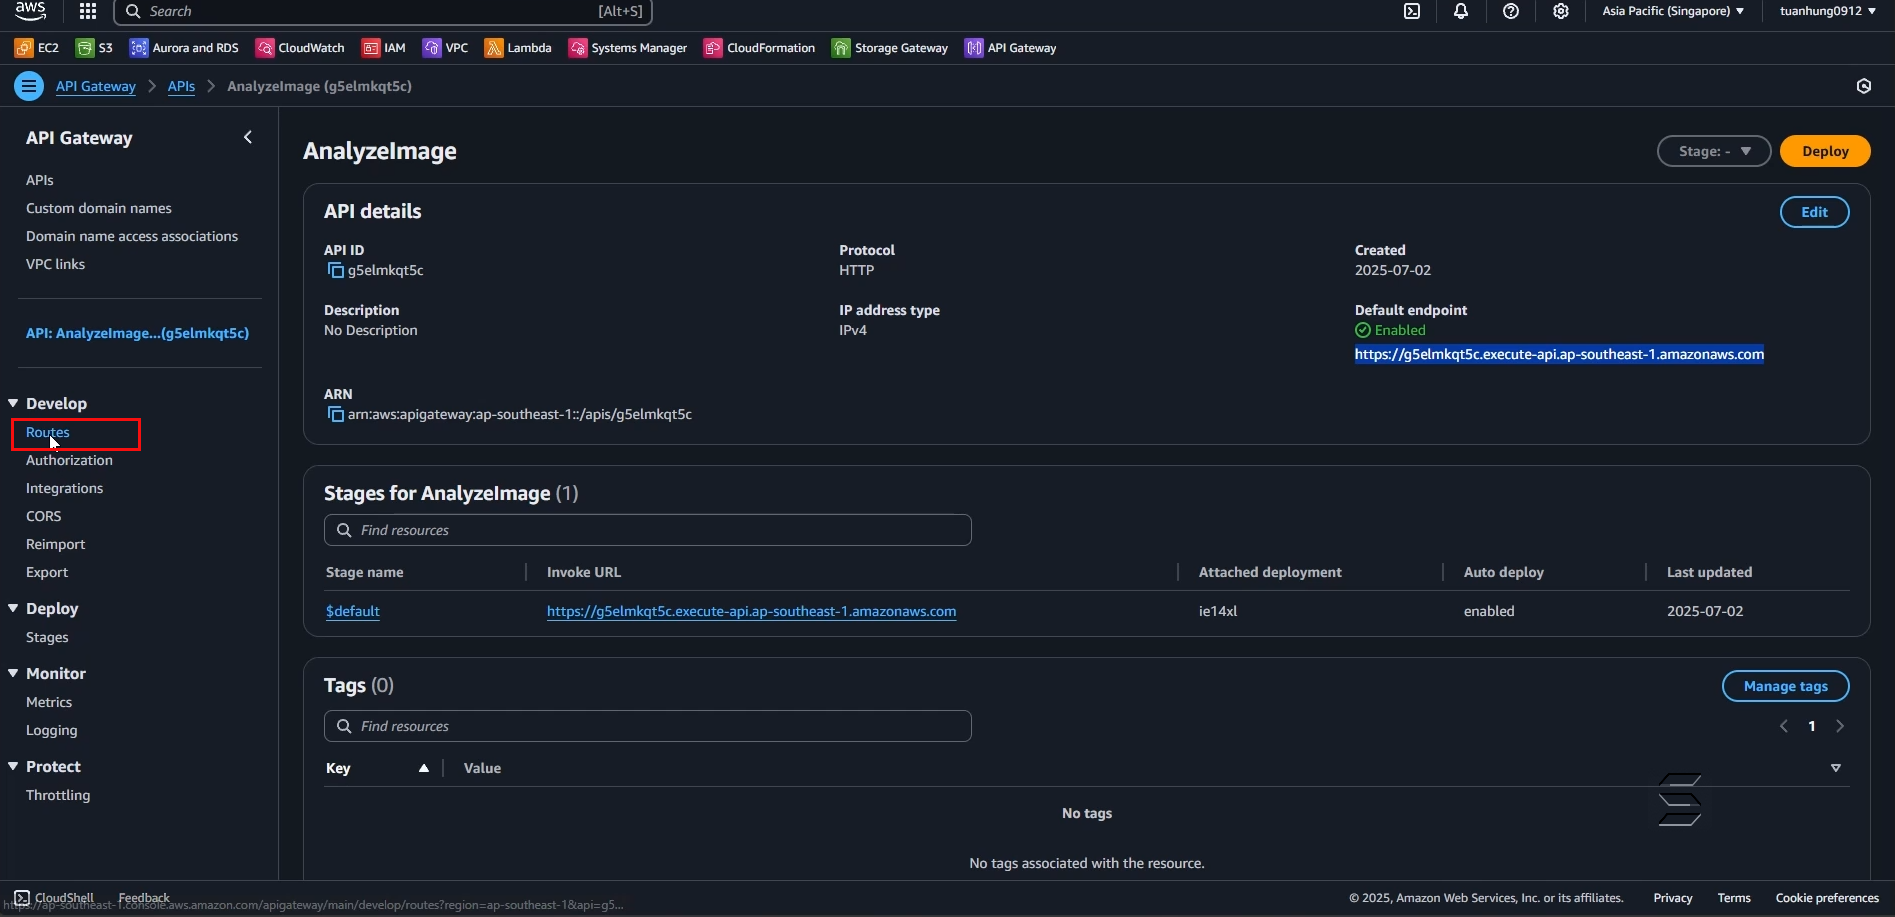Click the Manage tags button
The width and height of the screenshot is (1895, 917).
click(1785, 686)
